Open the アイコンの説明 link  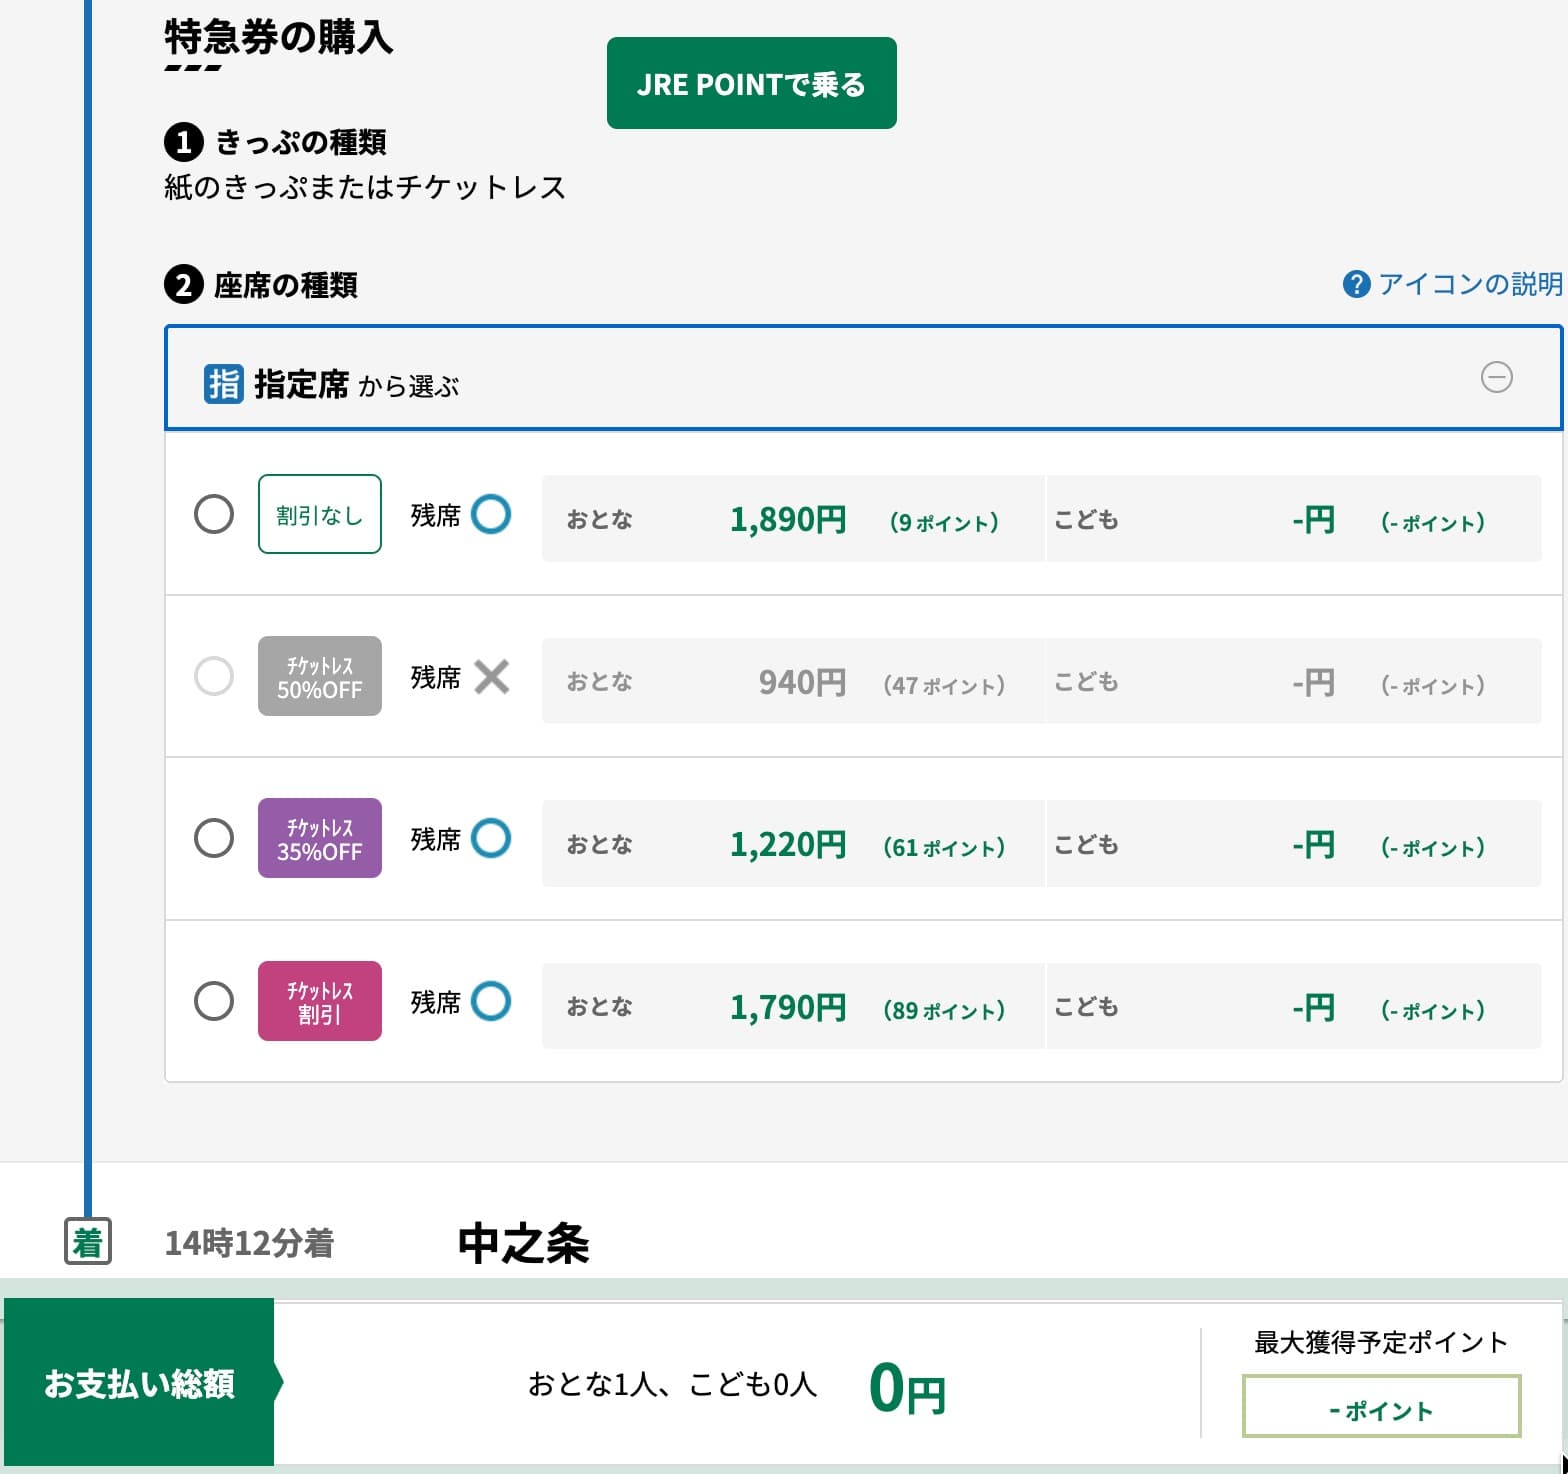coord(1469,285)
